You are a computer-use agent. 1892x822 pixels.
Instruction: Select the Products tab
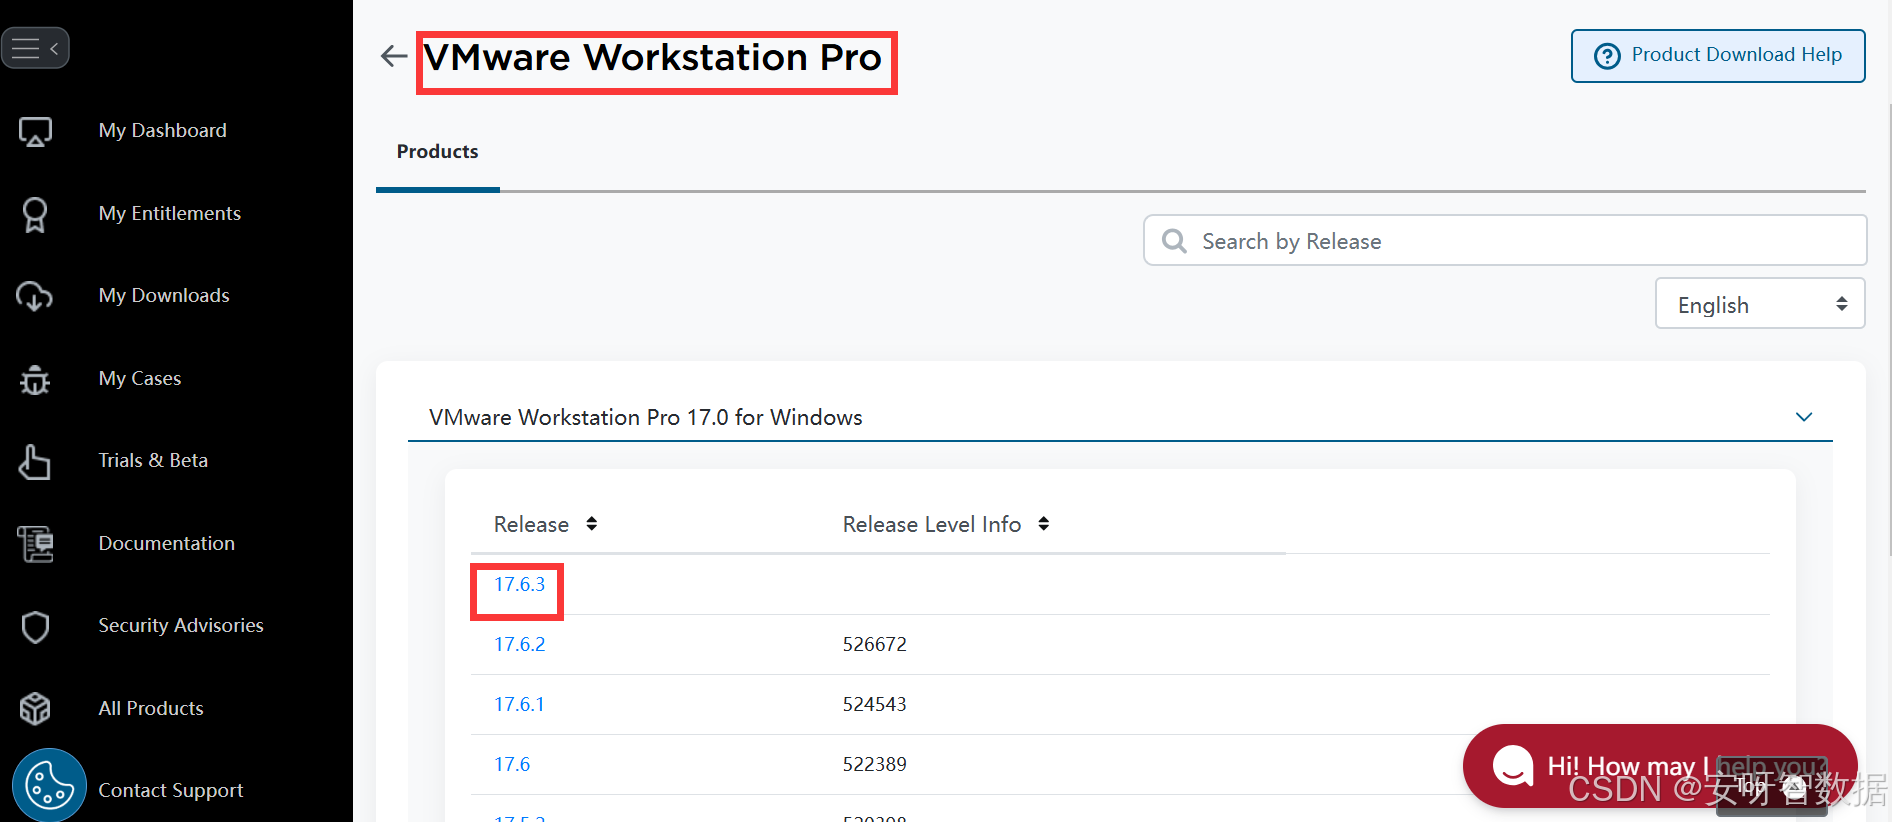click(438, 152)
